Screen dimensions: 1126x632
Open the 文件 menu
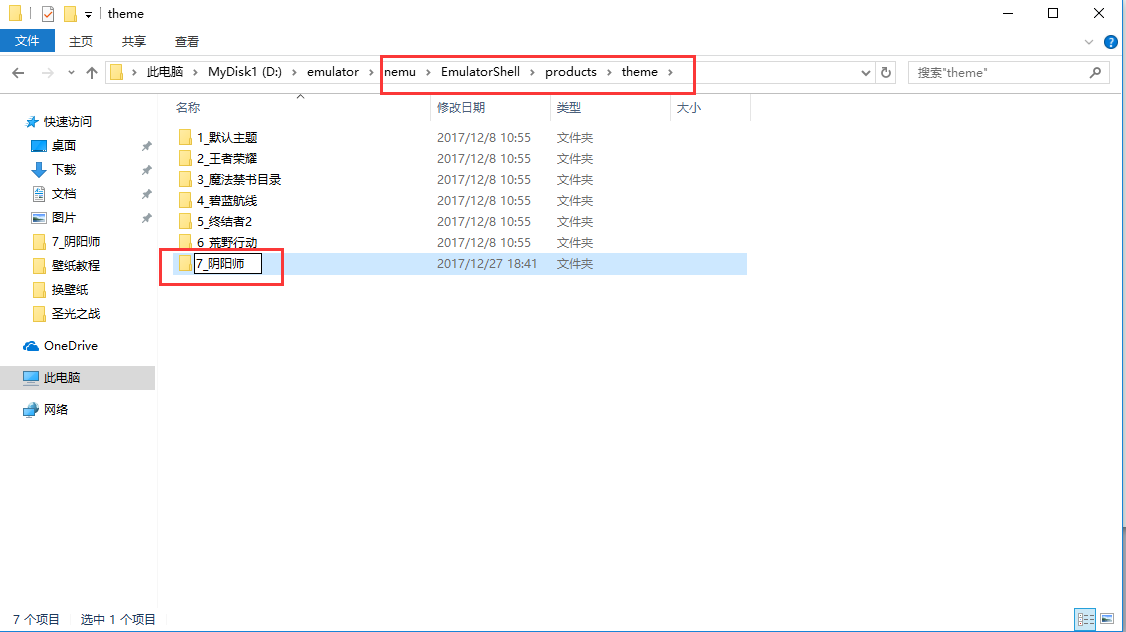tap(27, 41)
